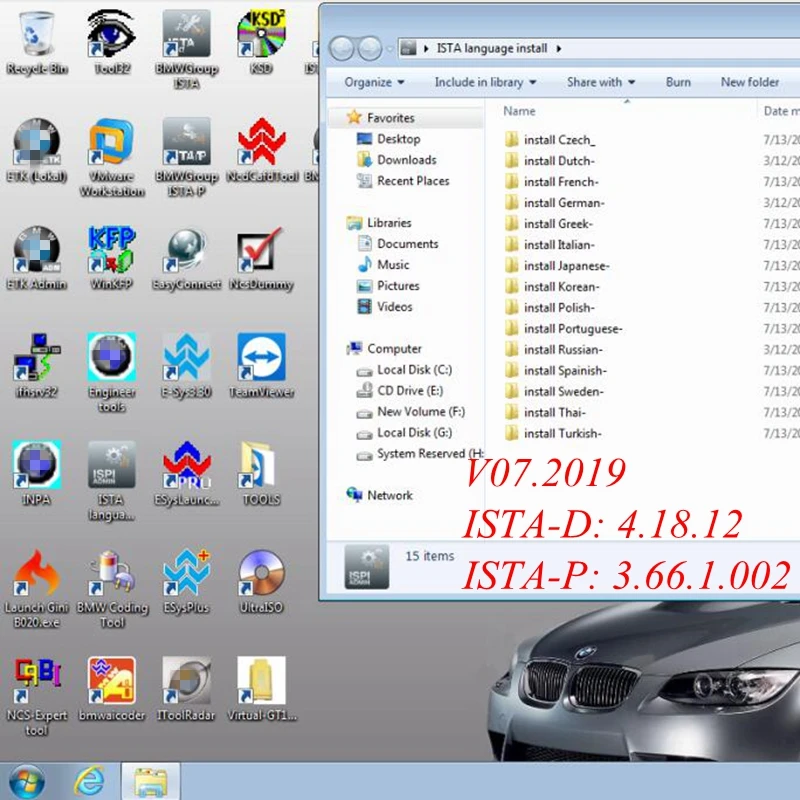Launch VMware Workstation icon

click(x=112, y=158)
